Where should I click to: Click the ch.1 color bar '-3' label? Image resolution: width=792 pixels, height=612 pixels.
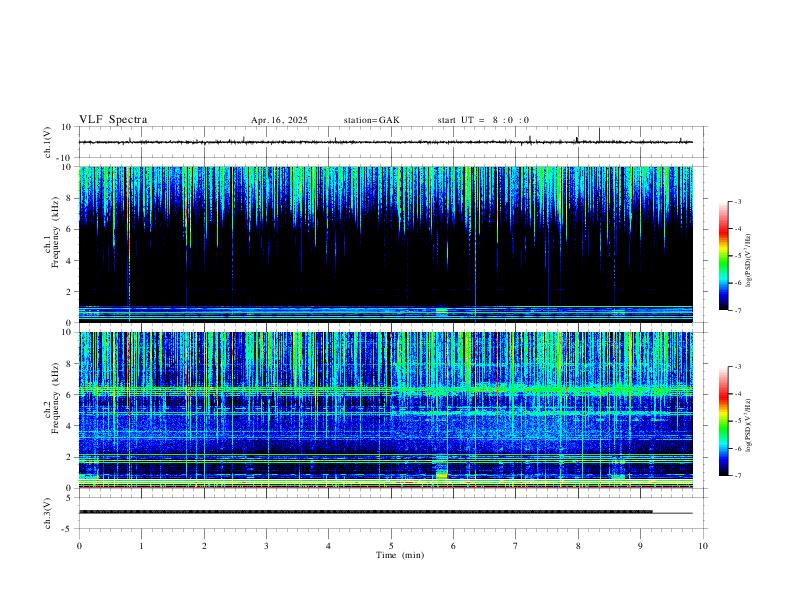tap(737, 201)
